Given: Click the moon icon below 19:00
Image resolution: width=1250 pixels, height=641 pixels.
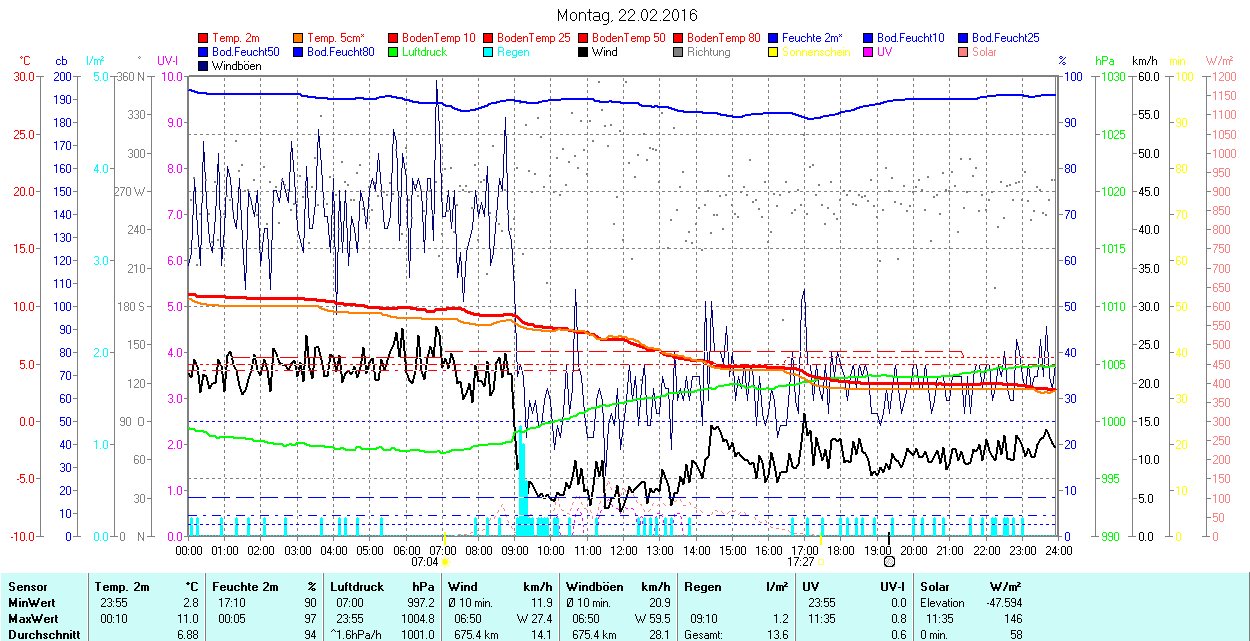Looking at the screenshot, I should 889,563.
